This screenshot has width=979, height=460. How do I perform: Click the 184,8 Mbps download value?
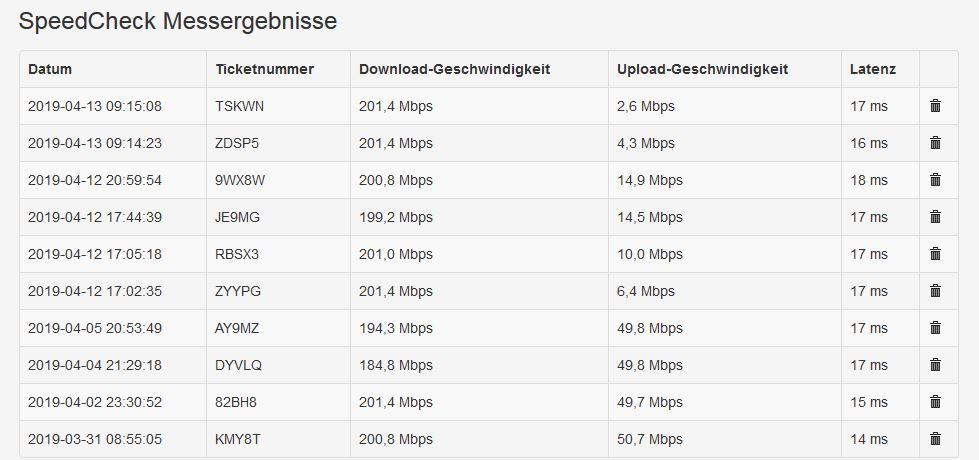pyautogui.click(x=395, y=365)
